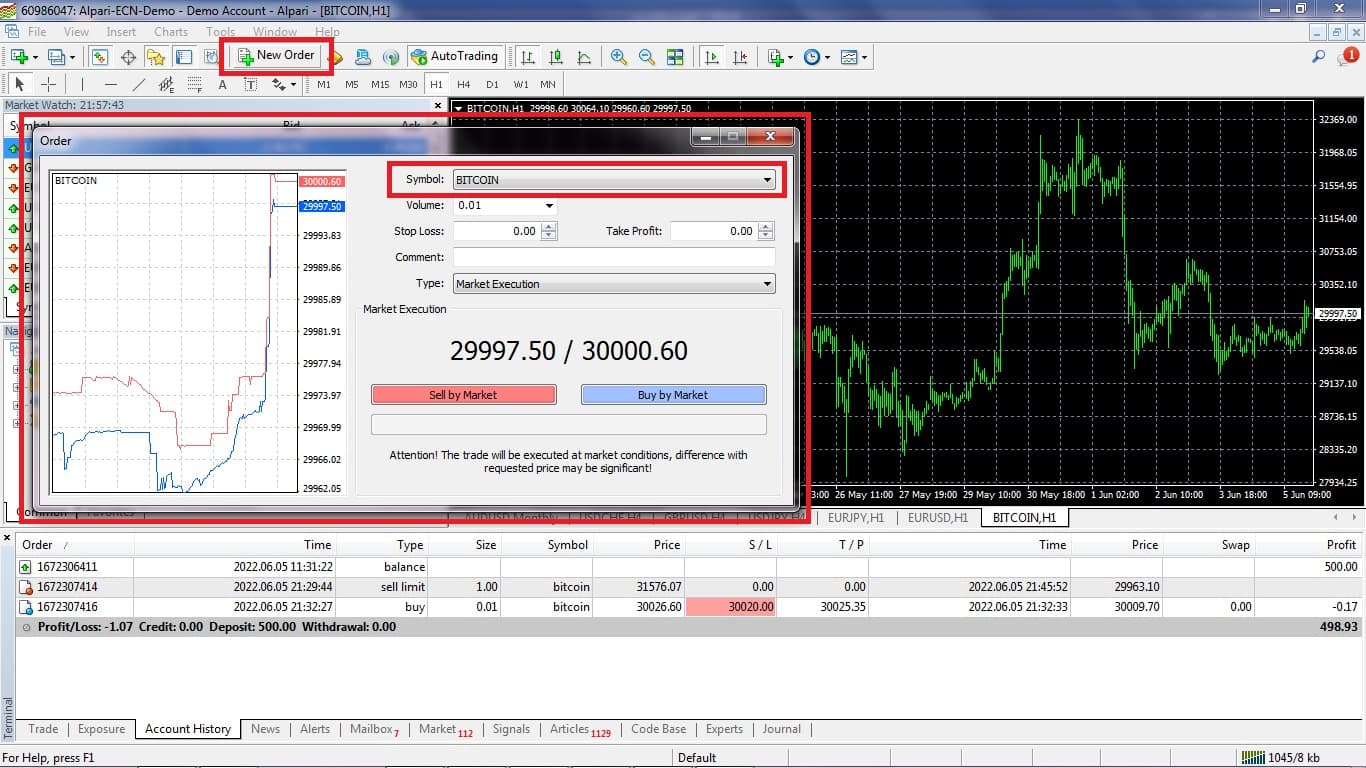The width and height of the screenshot is (1366, 768).
Task: Switch chart to line chart icon
Action: point(584,57)
